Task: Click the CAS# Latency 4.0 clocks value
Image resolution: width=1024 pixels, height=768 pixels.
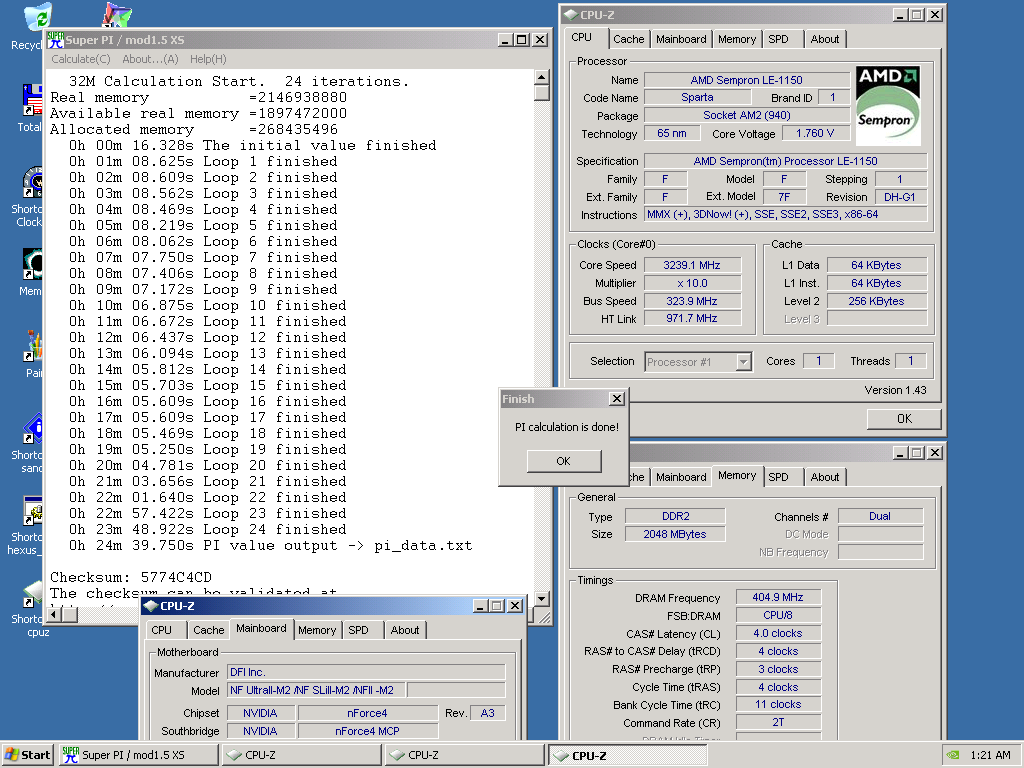Action: [x=778, y=633]
